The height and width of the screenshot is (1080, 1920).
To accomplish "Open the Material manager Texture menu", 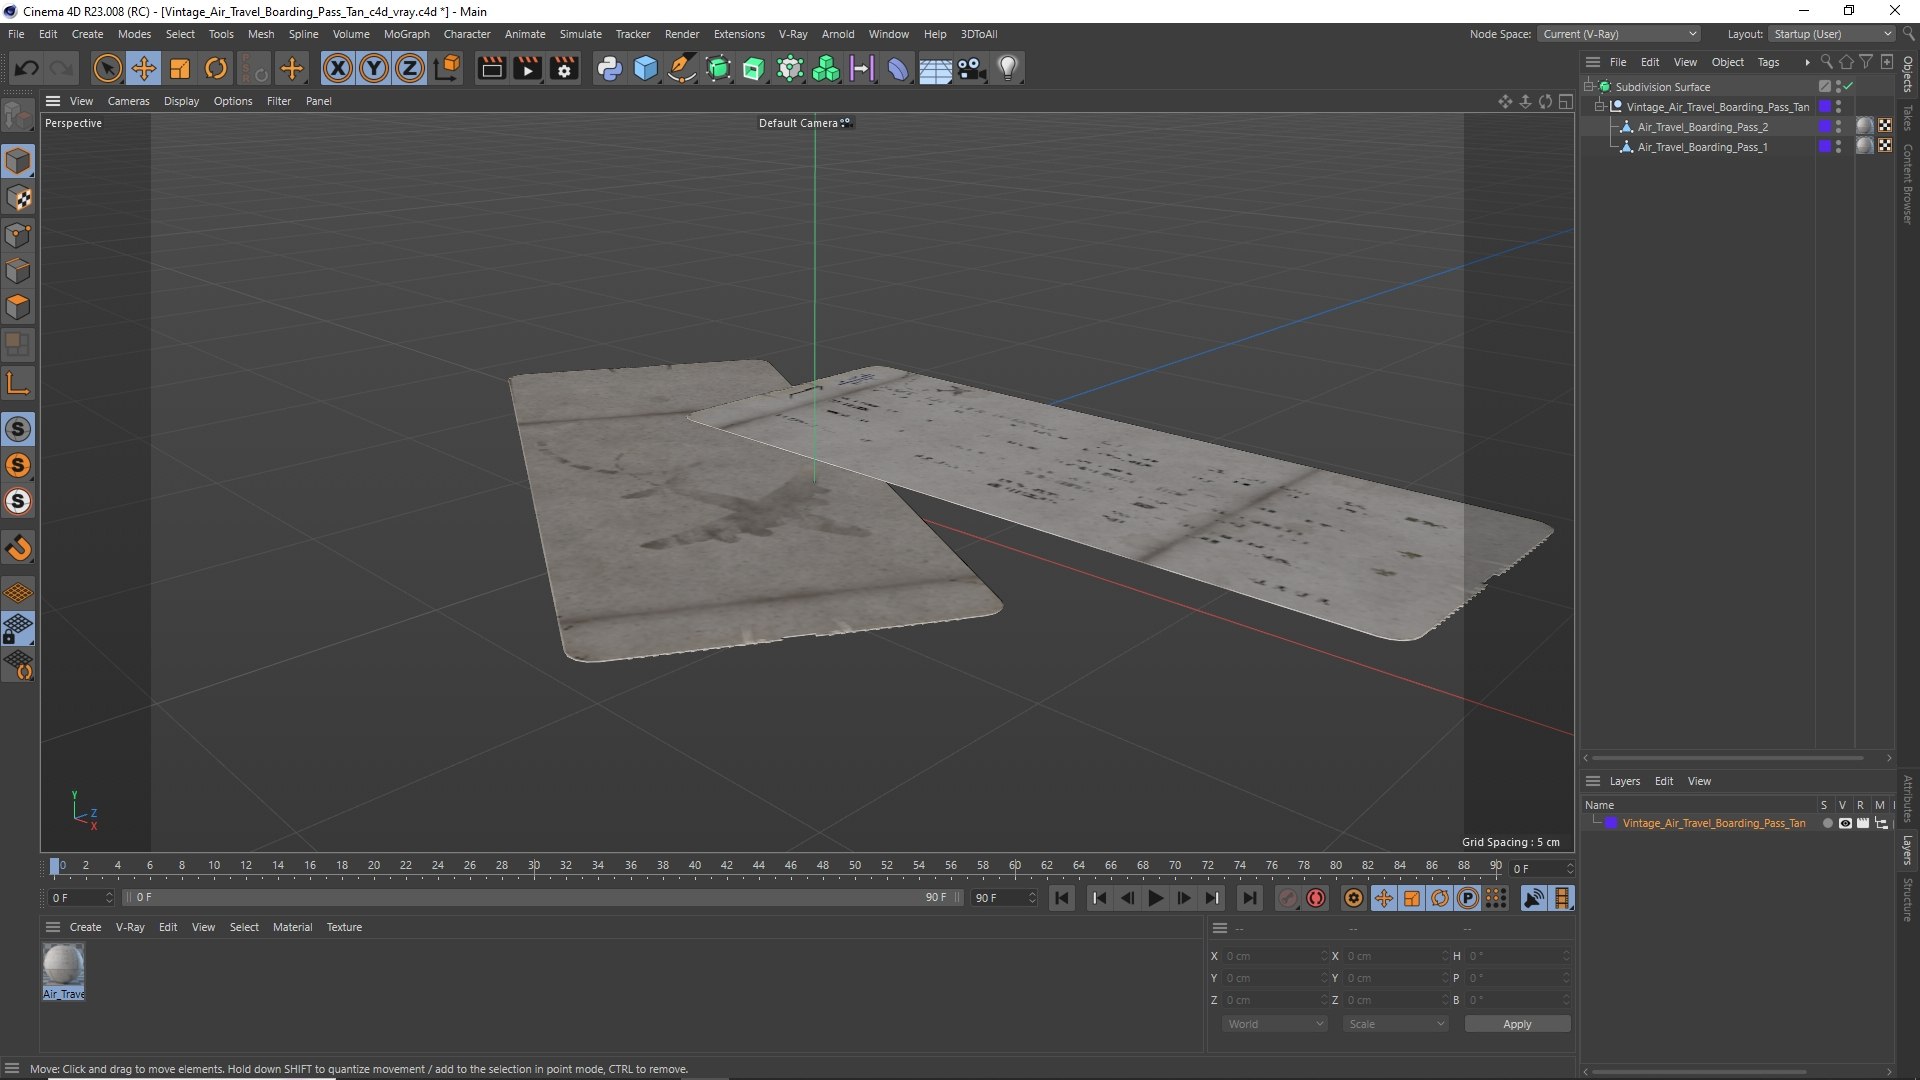I will [344, 927].
